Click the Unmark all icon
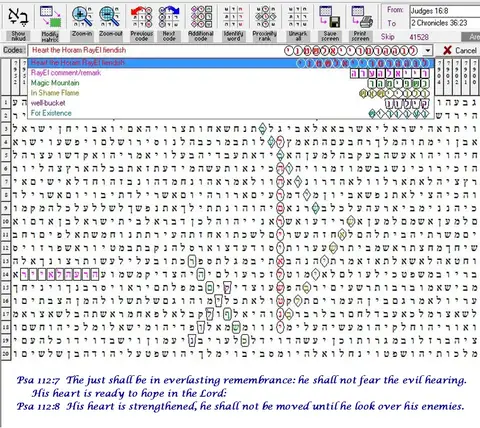The width and height of the screenshot is (480, 428). (298, 17)
